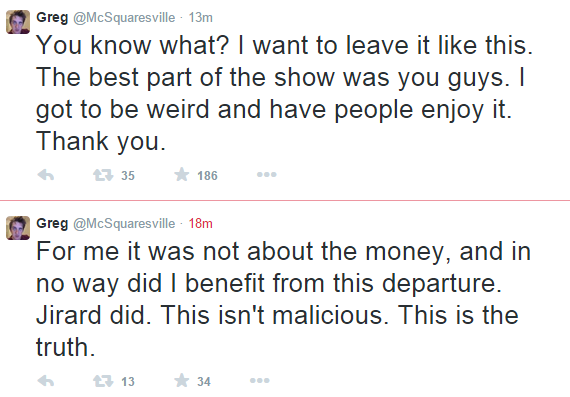Expand the tweet about the best part of the show

pyautogui.click(x=285, y=93)
